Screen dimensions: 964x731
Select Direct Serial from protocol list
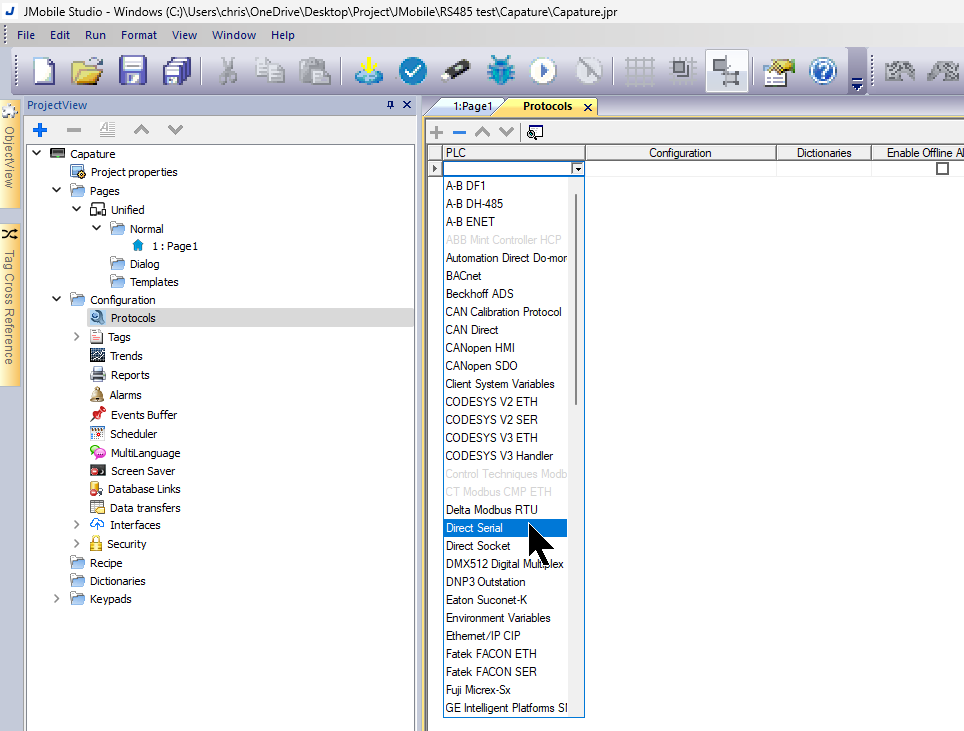[475, 528]
